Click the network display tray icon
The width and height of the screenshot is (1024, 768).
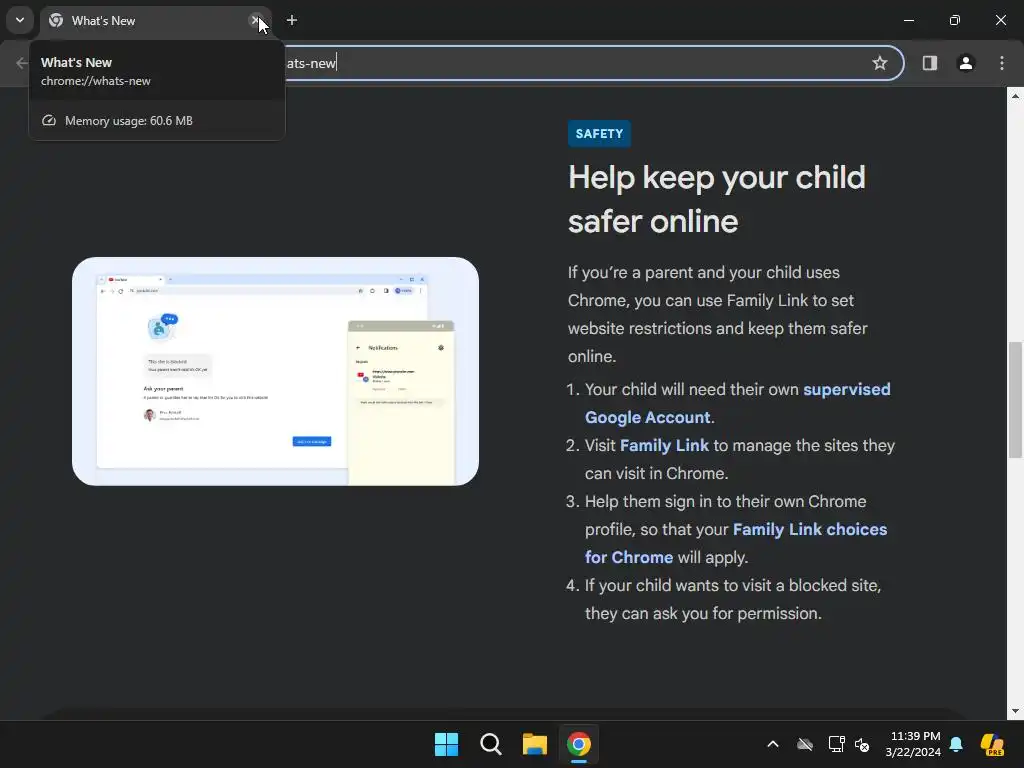pyautogui.click(x=837, y=744)
